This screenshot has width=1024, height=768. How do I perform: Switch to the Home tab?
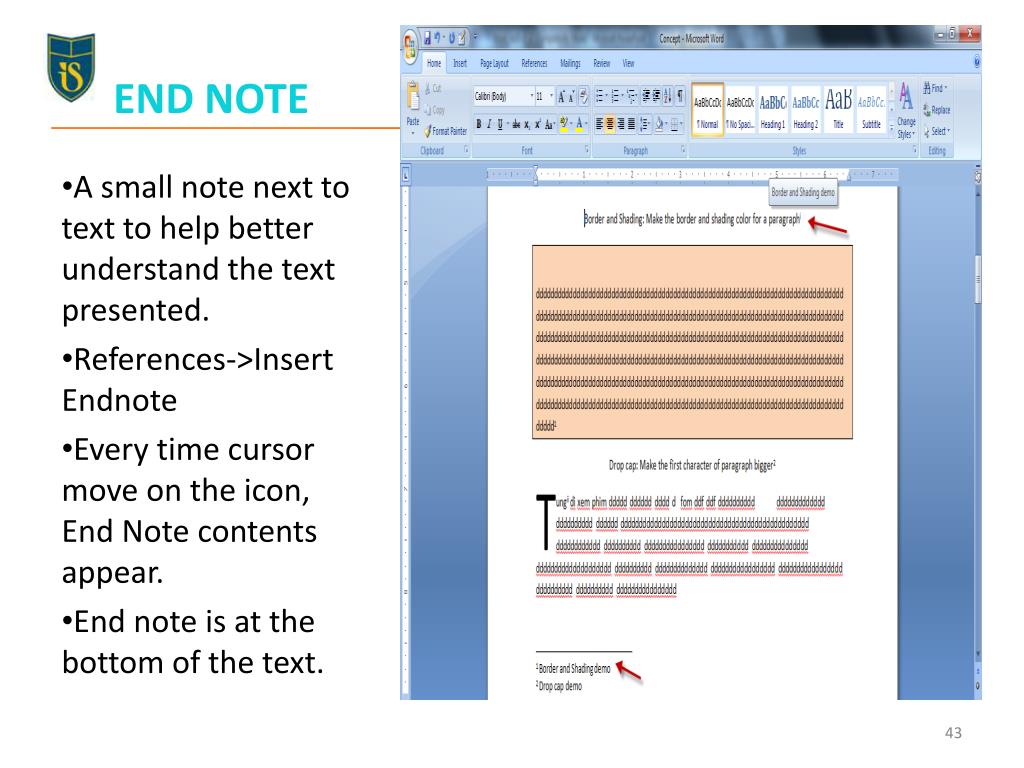point(434,63)
